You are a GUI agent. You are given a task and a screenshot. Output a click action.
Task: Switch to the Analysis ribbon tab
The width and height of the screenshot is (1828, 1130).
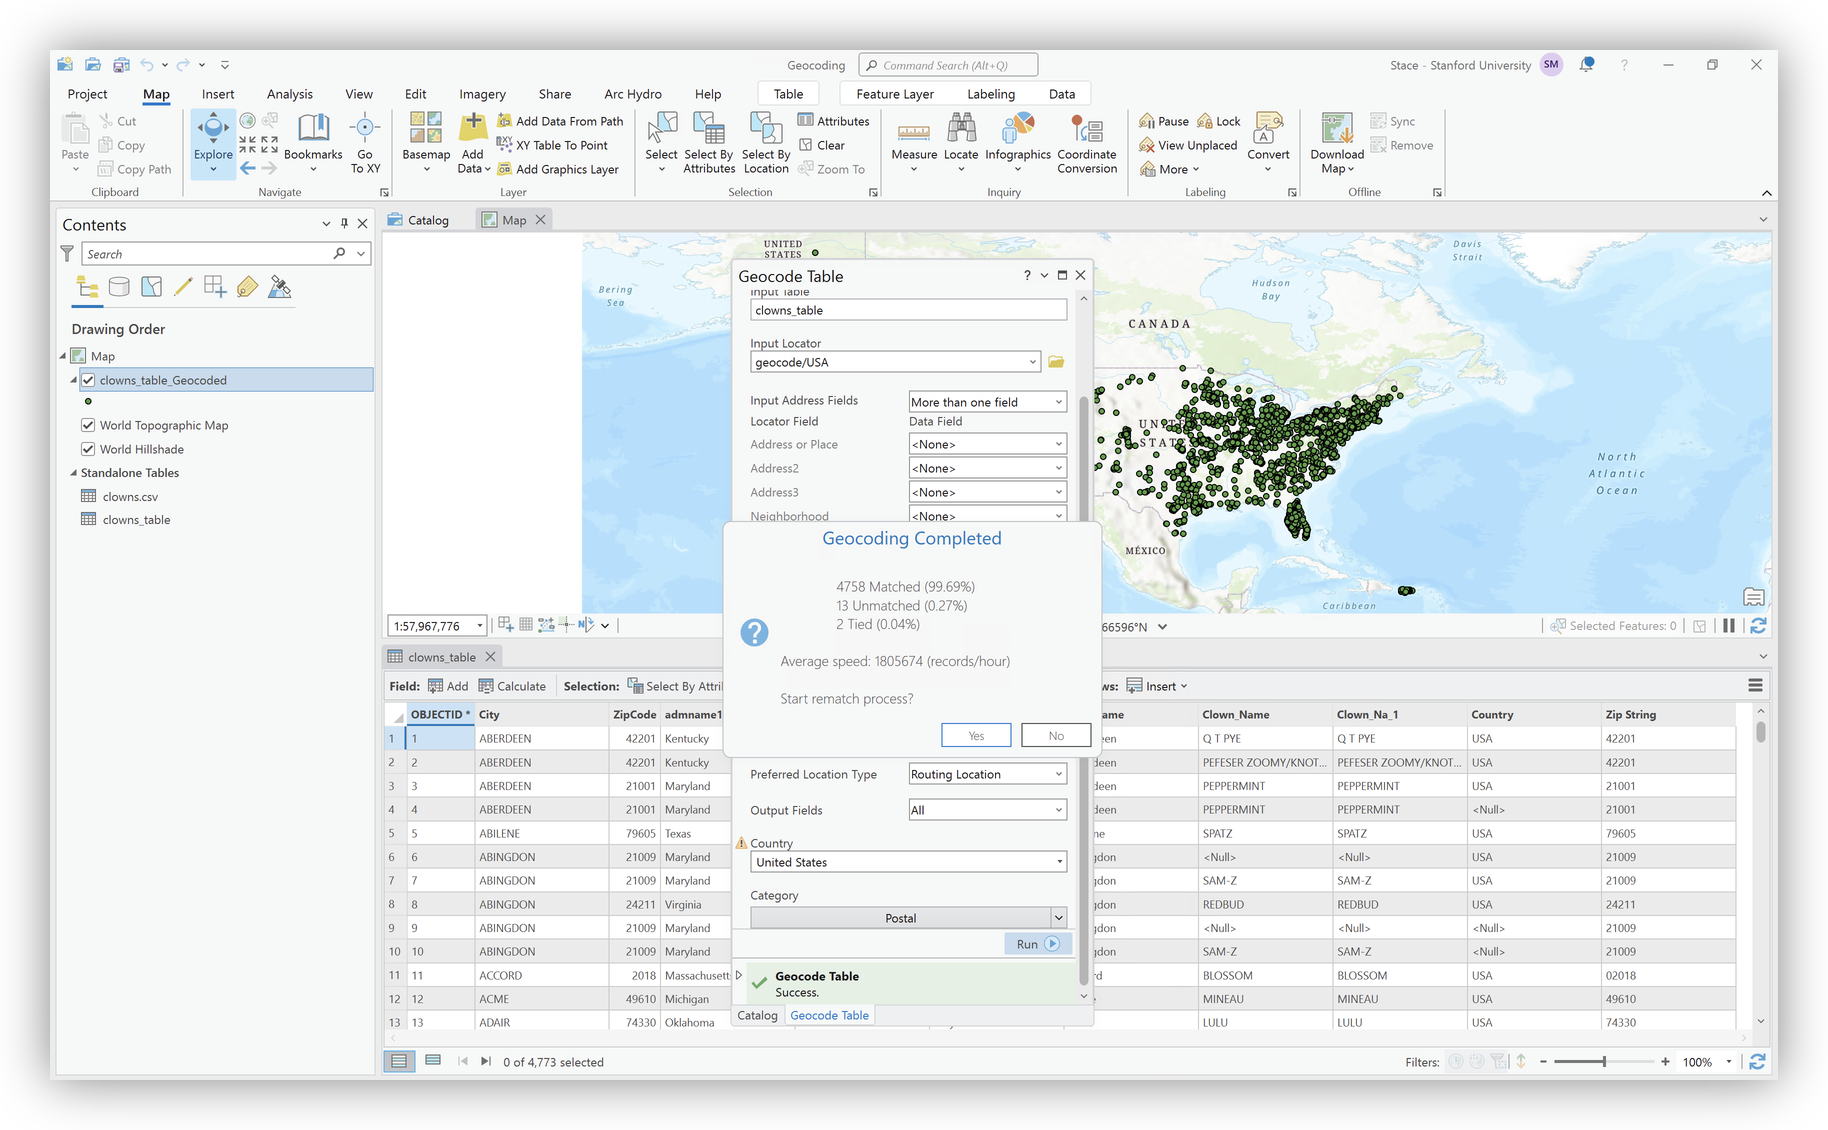coord(289,94)
